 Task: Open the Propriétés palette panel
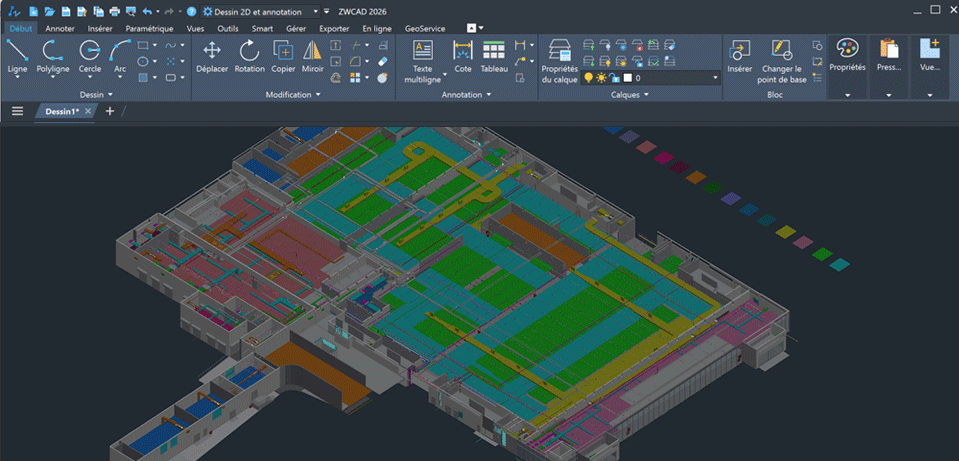(x=848, y=55)
